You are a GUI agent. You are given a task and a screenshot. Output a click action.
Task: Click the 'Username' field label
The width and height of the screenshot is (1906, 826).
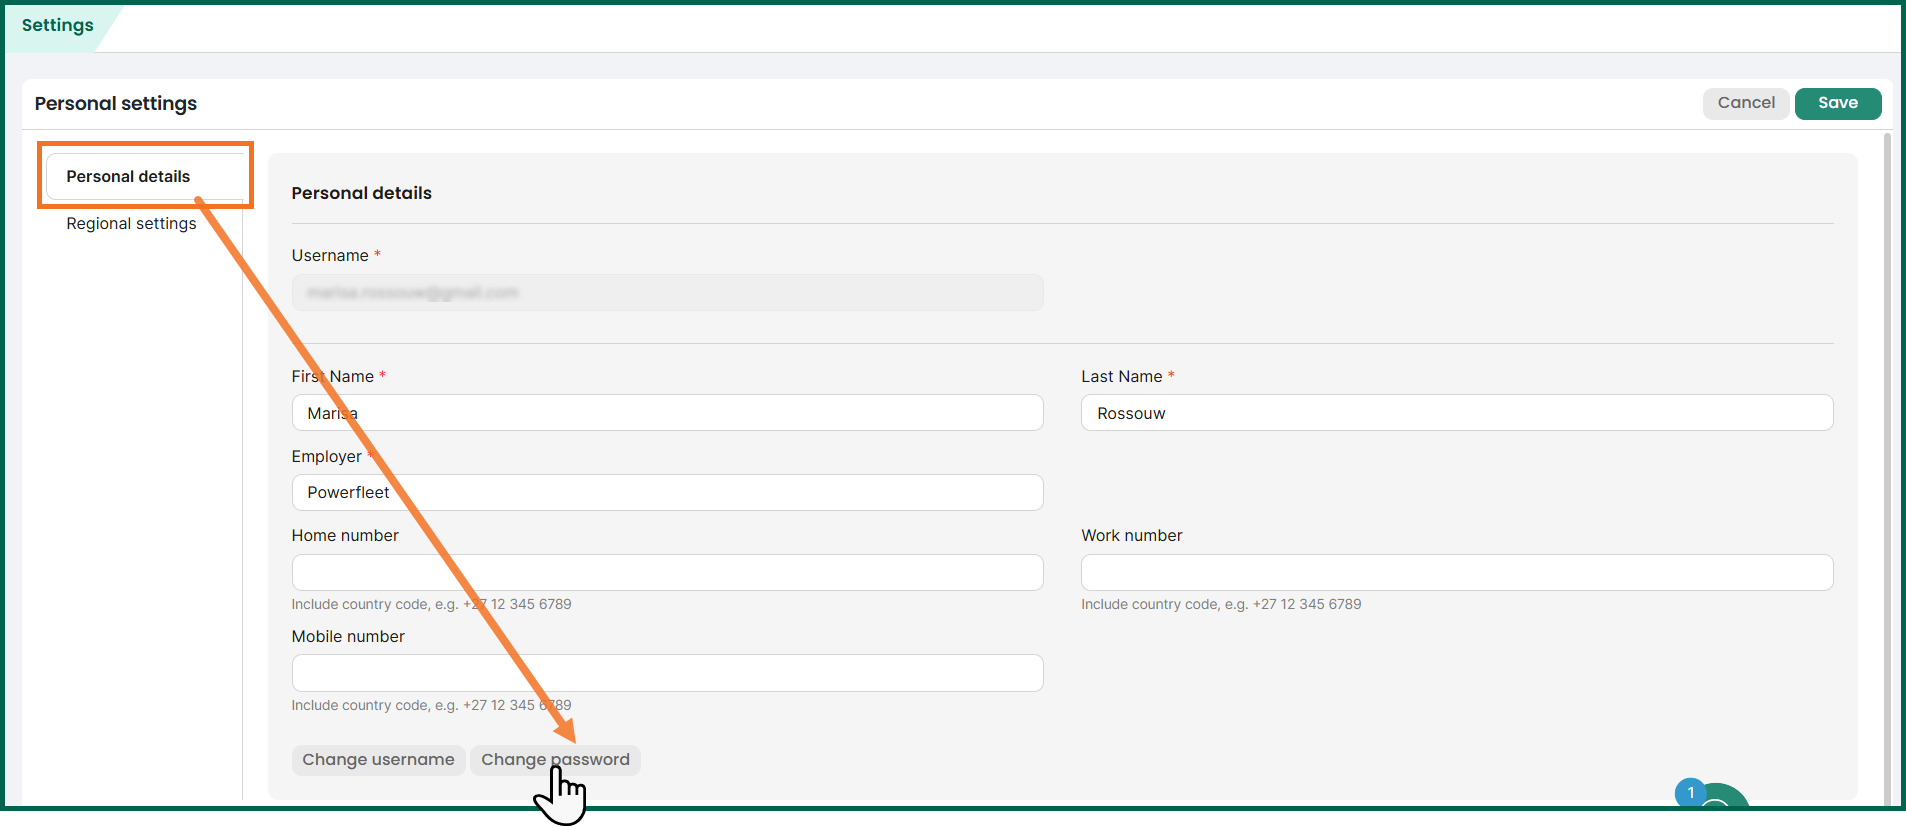coord(330,256)
